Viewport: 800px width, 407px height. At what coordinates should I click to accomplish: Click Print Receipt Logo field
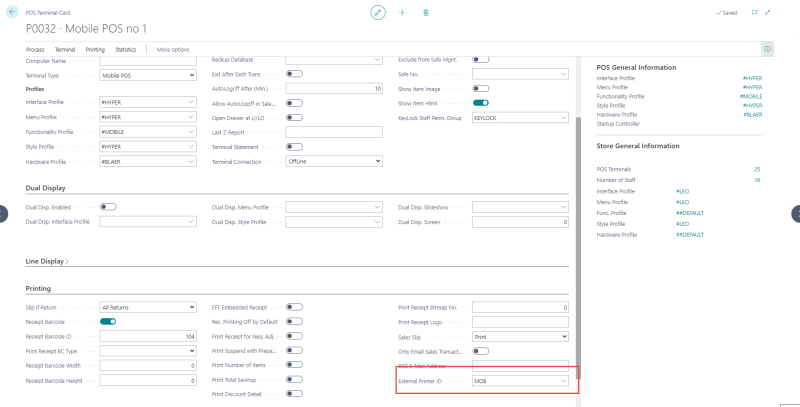click(x=520, y=322)
